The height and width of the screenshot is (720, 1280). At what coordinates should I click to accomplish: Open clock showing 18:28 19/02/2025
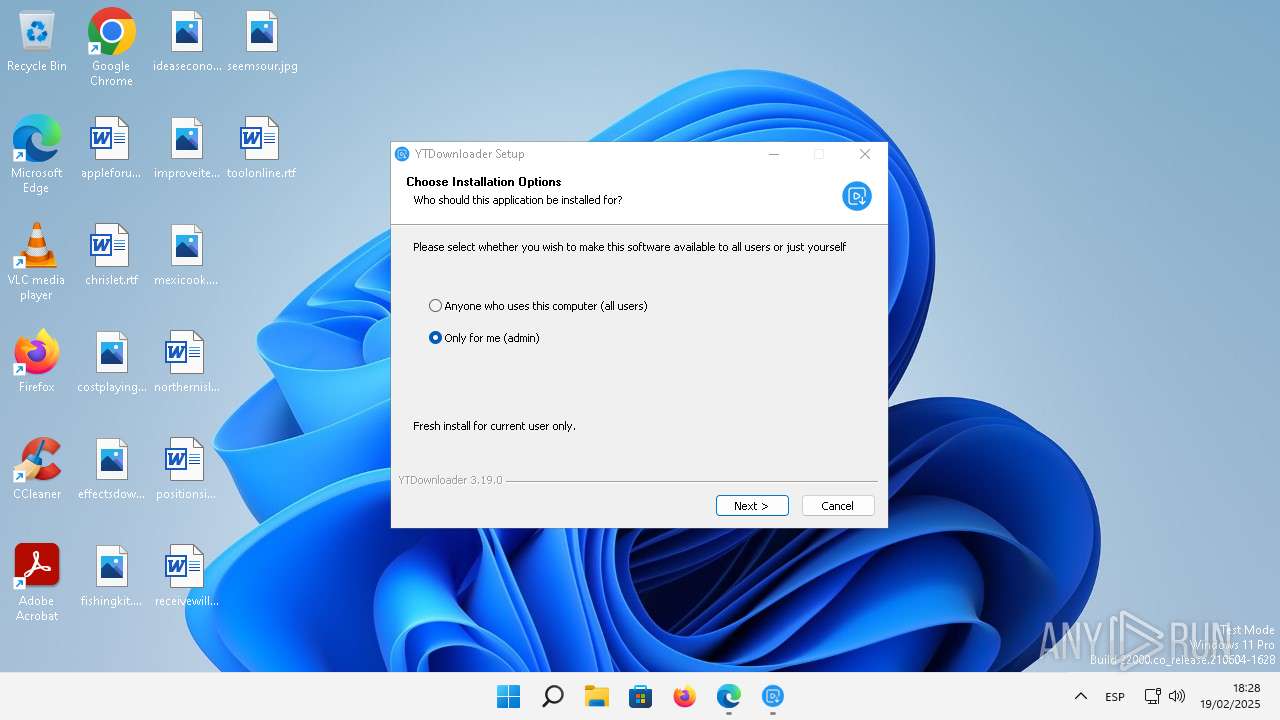coord(1231,696)
